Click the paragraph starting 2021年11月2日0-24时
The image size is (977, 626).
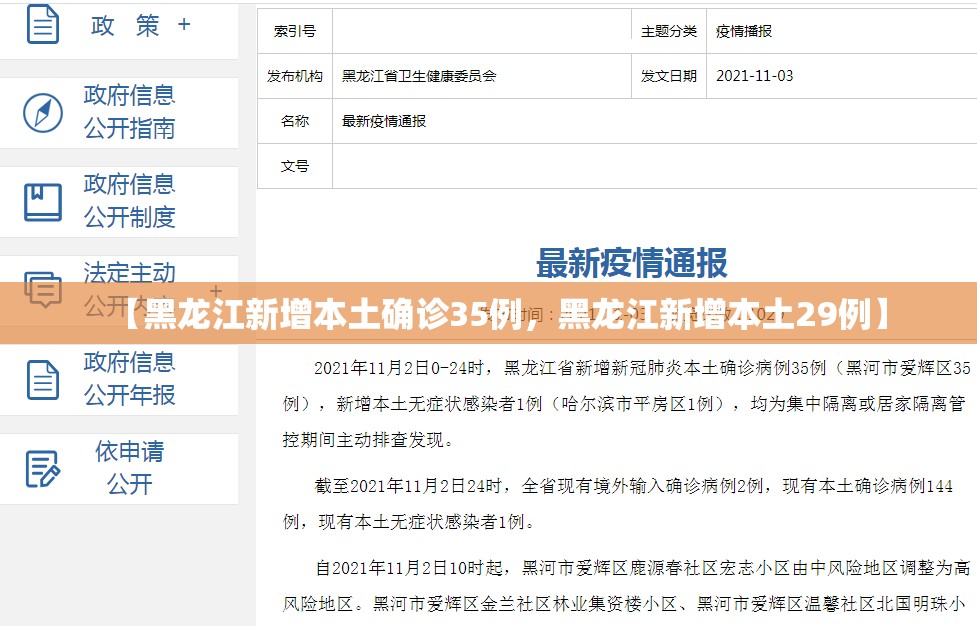(x=626, y=404)
